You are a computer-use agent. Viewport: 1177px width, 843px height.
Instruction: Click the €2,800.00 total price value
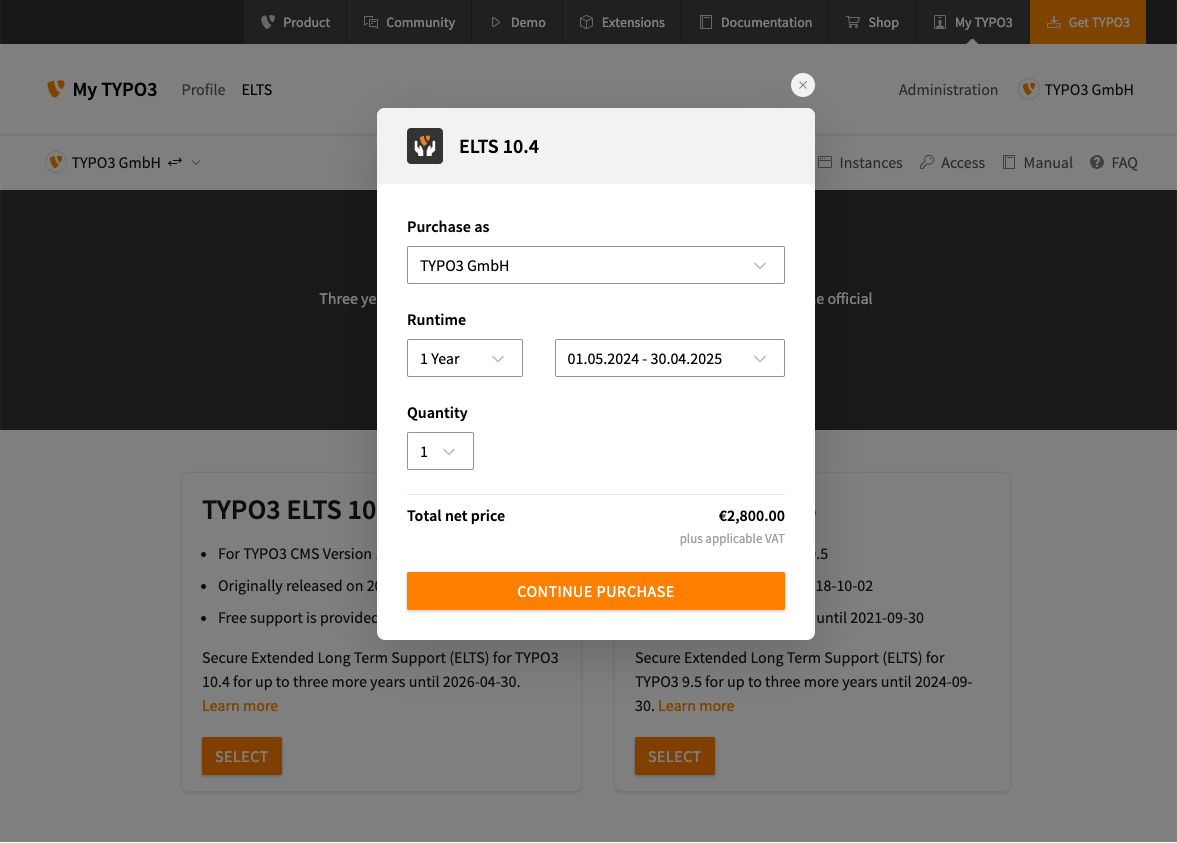751,516
